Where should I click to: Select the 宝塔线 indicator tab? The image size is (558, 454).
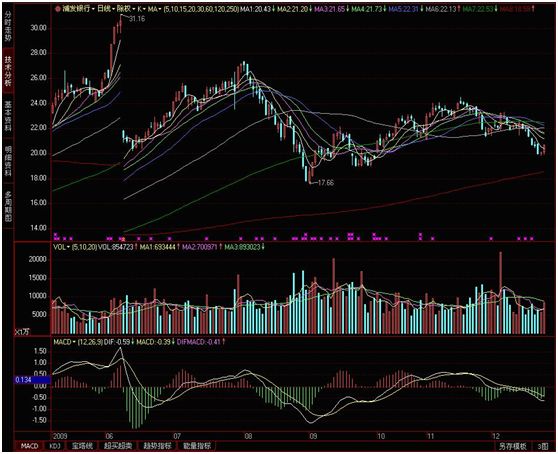click(83, 446)
